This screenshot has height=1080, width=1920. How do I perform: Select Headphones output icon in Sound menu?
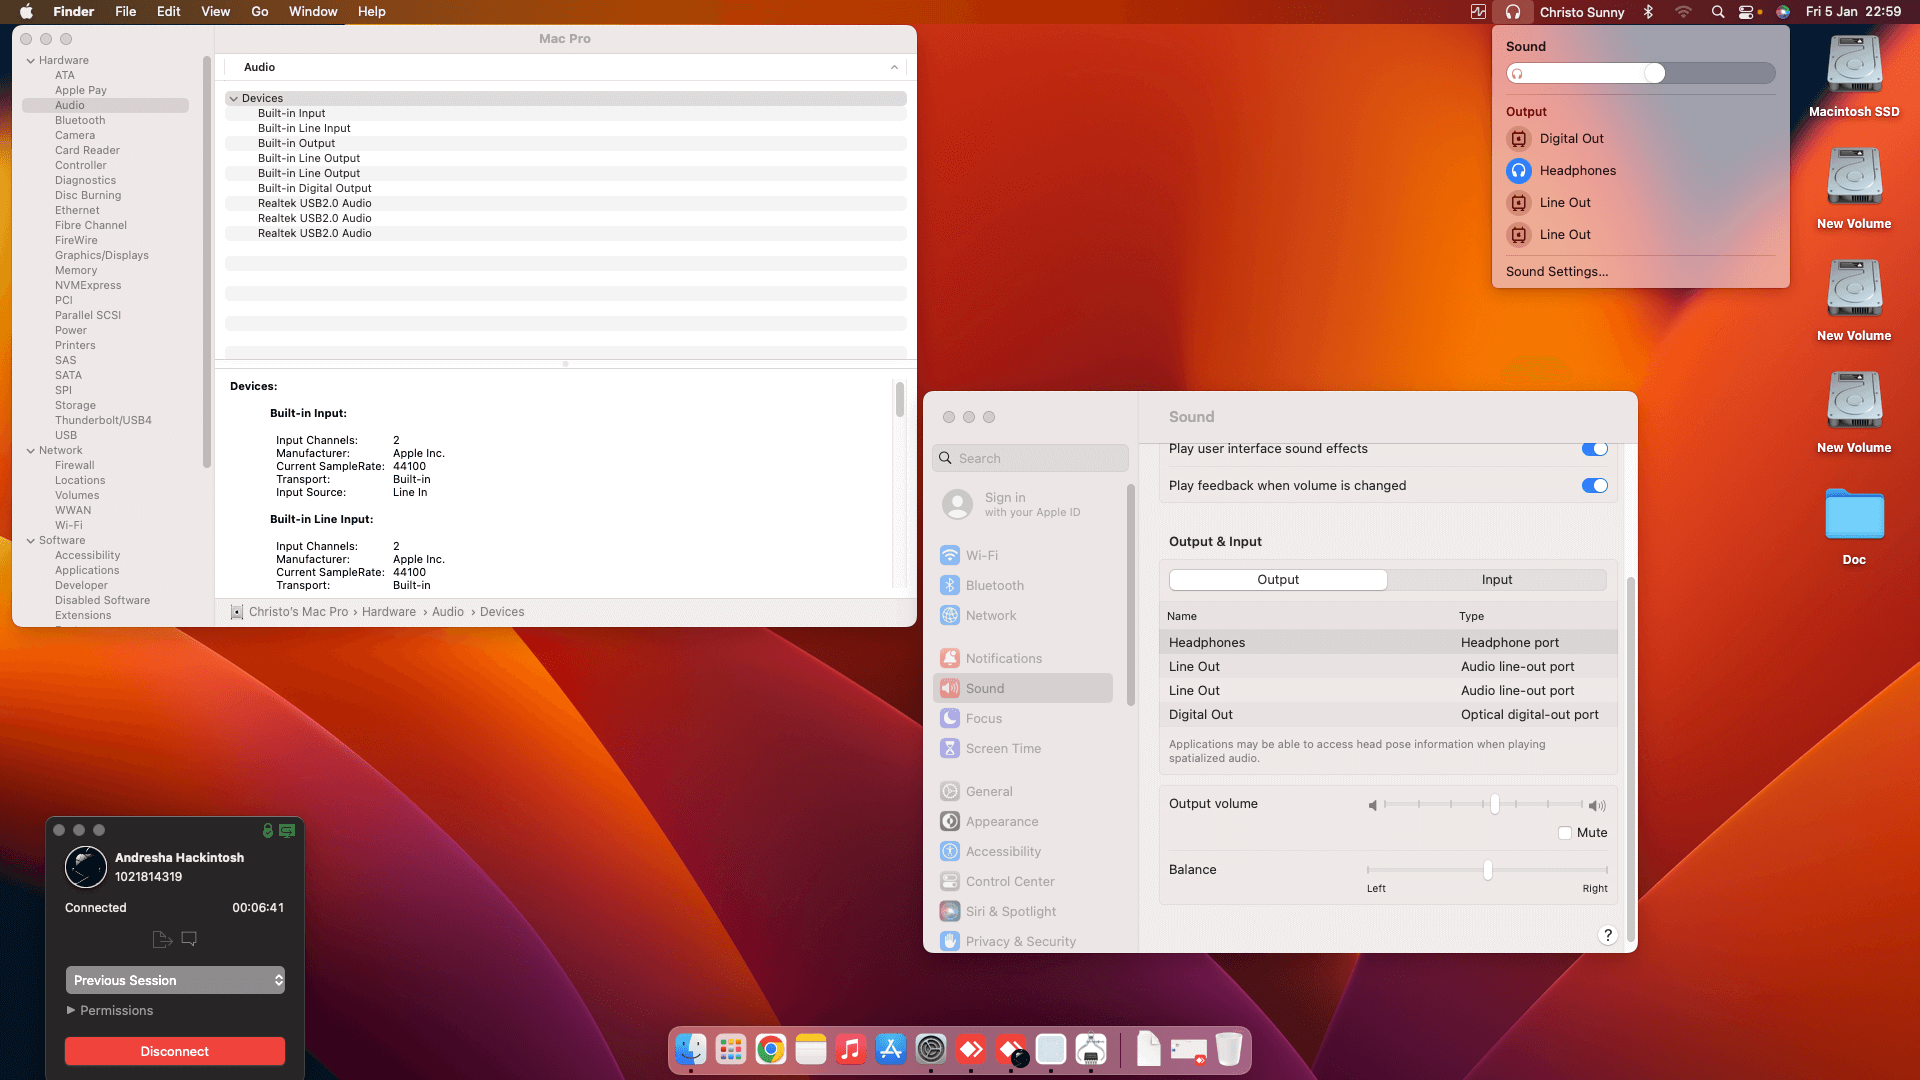coord(1518,171)
